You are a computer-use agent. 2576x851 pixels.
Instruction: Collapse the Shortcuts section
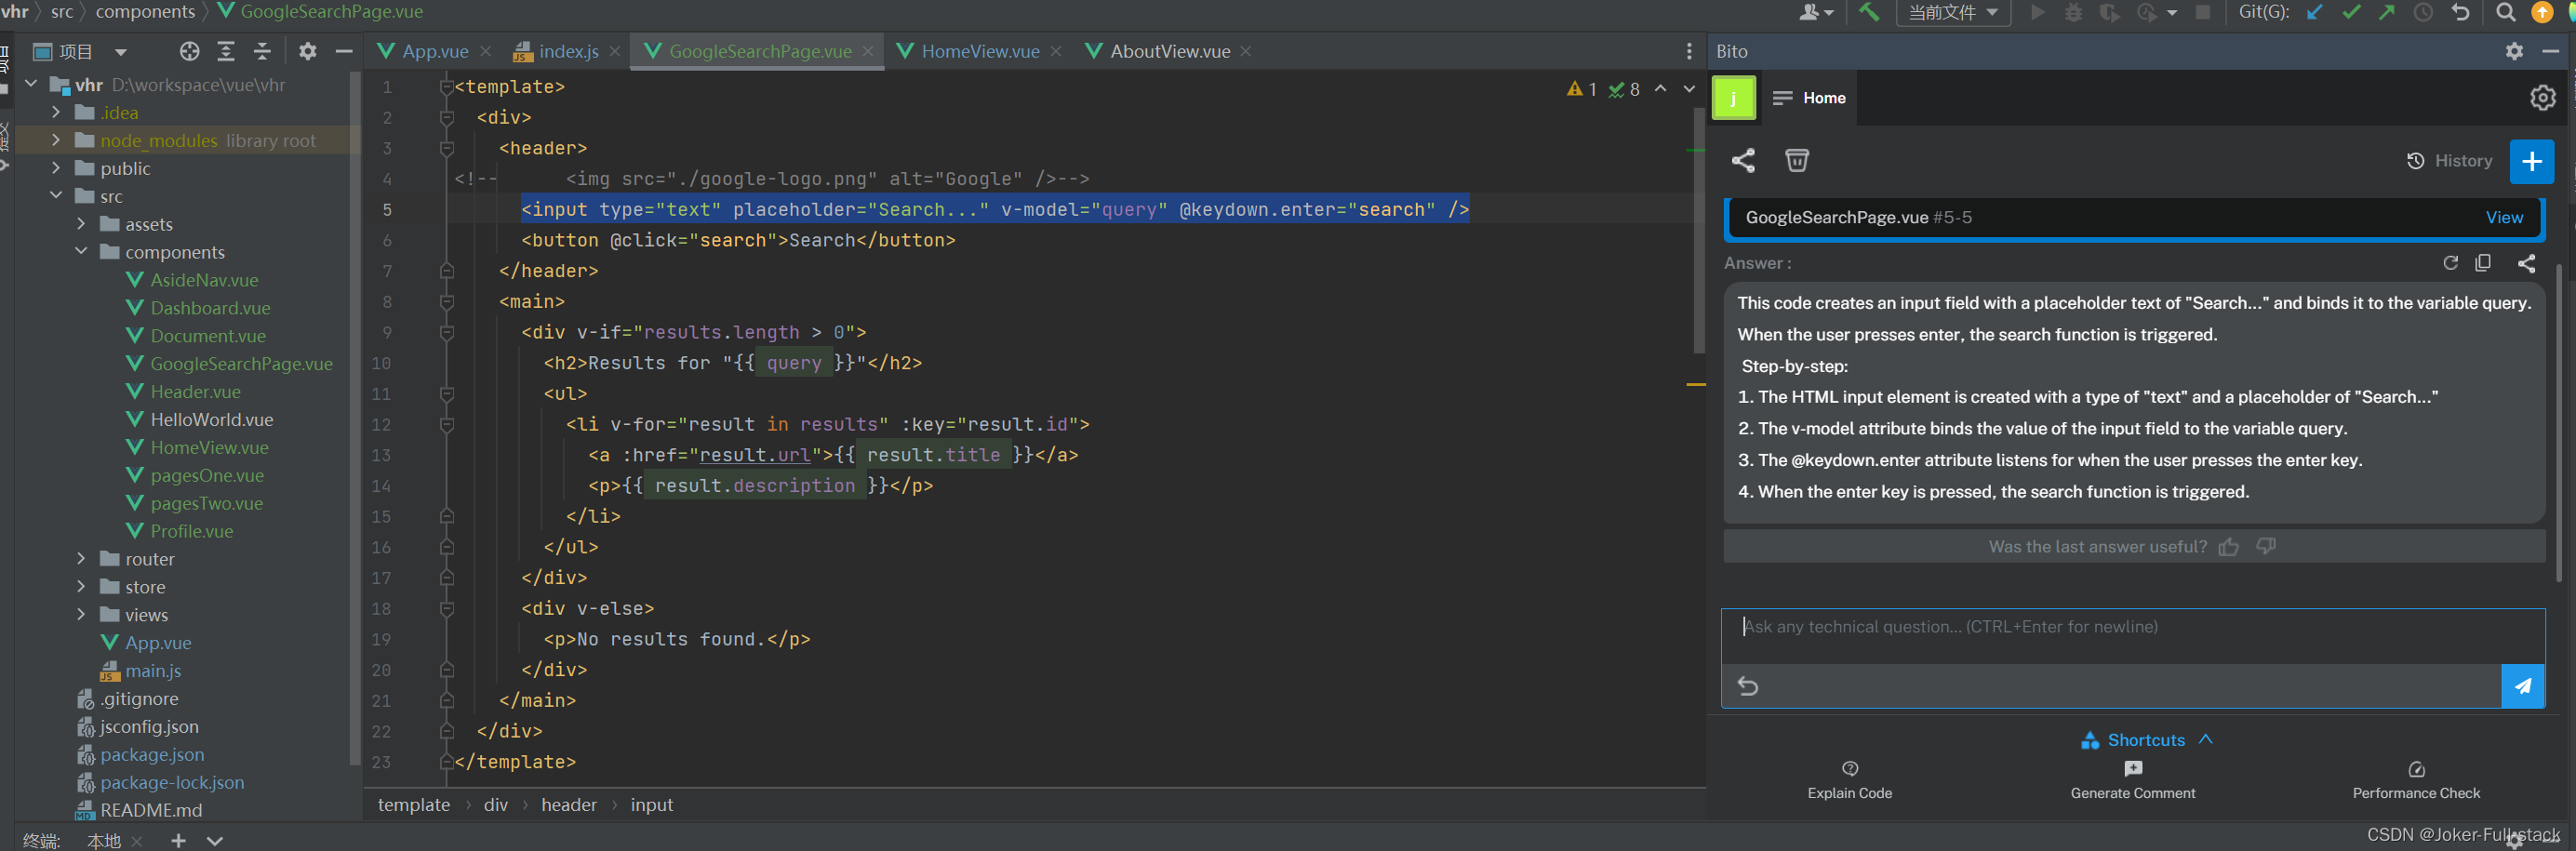click(2205, 739)
